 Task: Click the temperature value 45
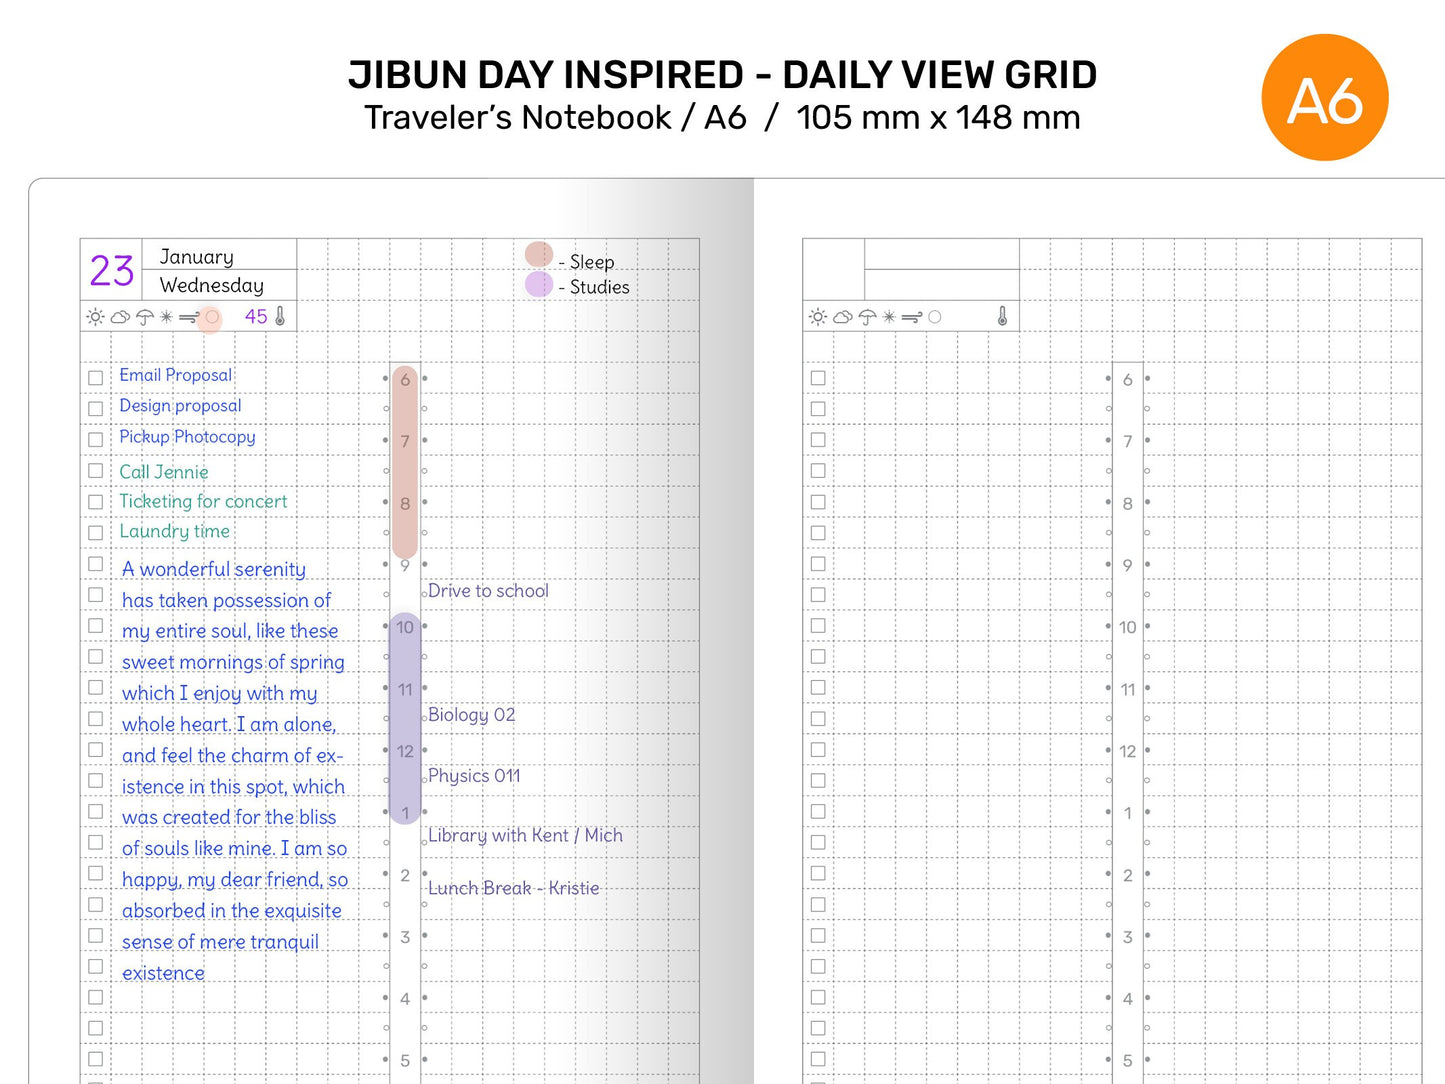256,317
